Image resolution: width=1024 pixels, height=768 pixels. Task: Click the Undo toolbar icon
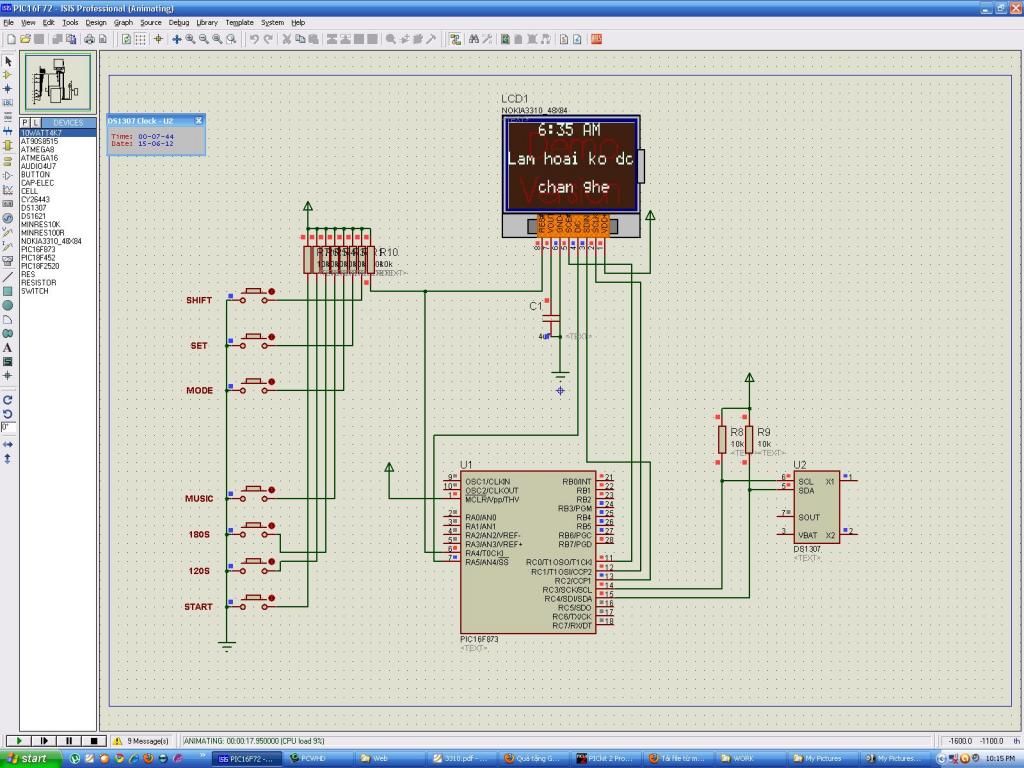(x=254, y=39)
